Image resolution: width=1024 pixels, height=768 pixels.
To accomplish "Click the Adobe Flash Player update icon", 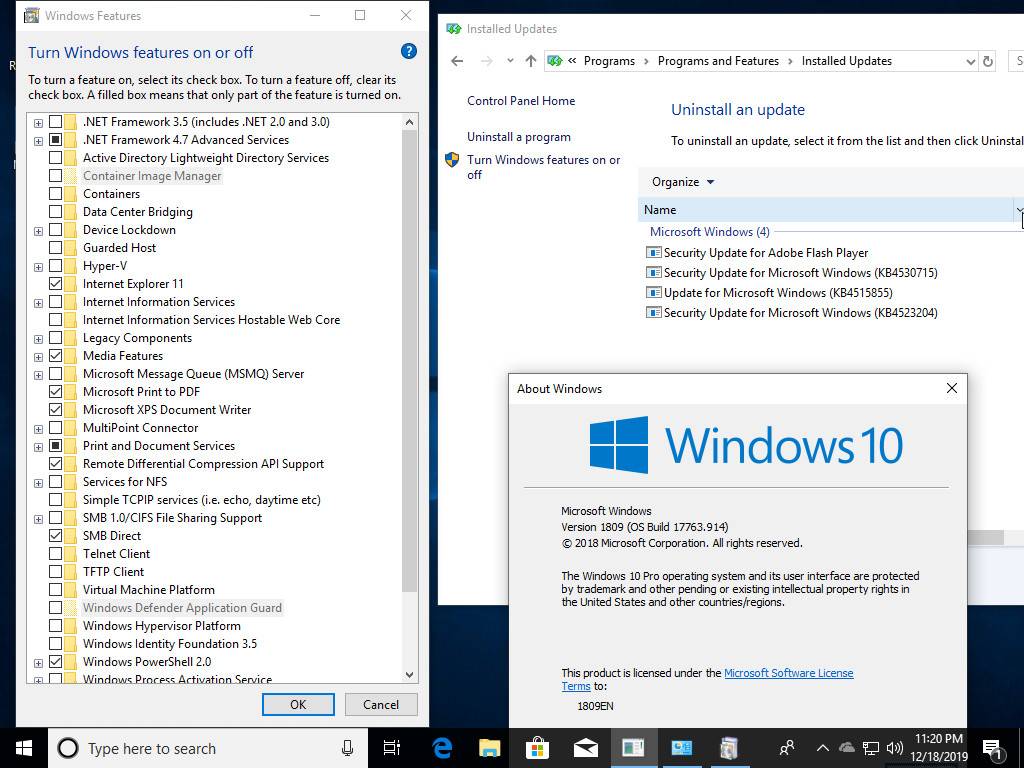I will click(653, 252).
